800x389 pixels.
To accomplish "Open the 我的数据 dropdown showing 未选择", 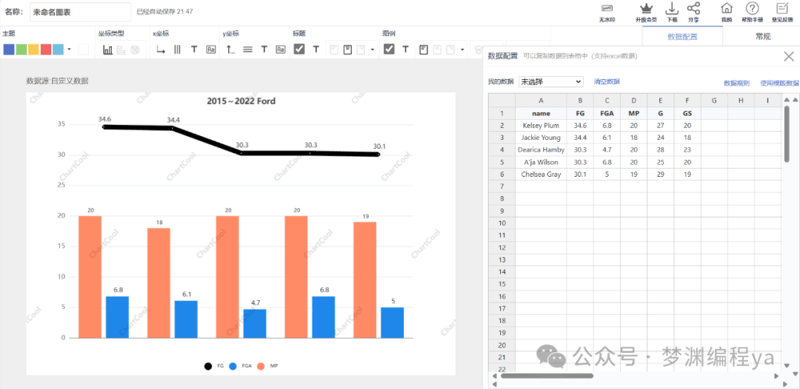I will [551, 82].
